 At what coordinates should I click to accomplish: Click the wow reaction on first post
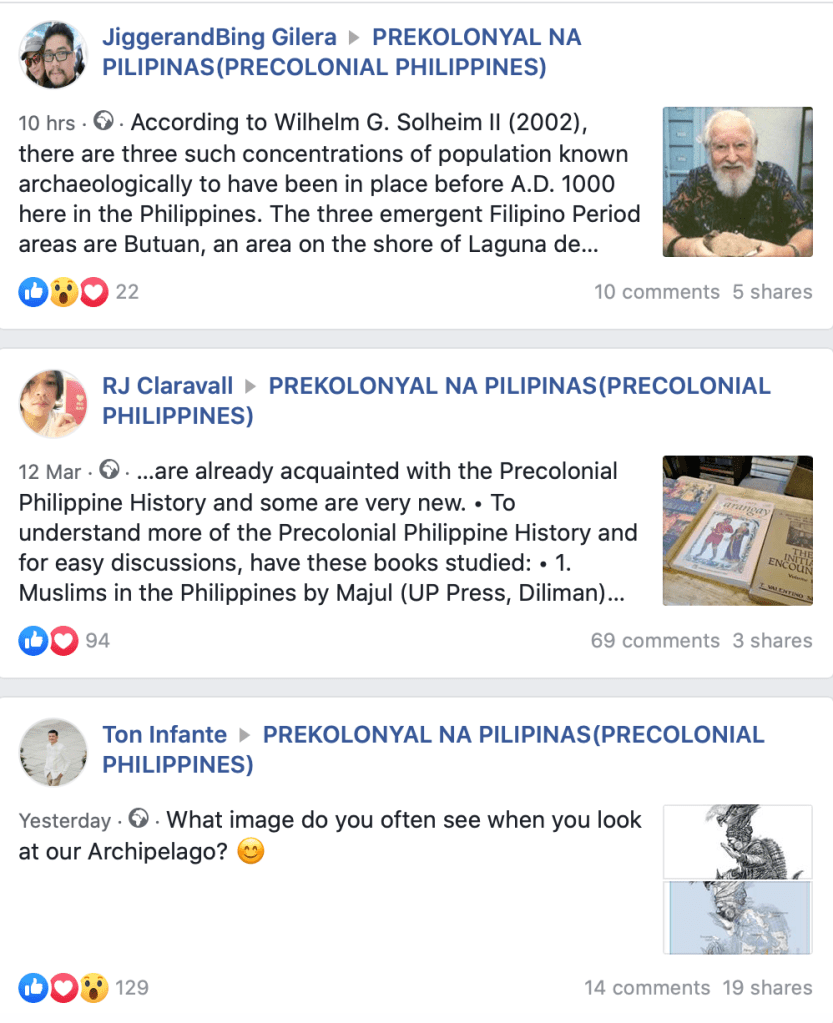tap(64, 292)
